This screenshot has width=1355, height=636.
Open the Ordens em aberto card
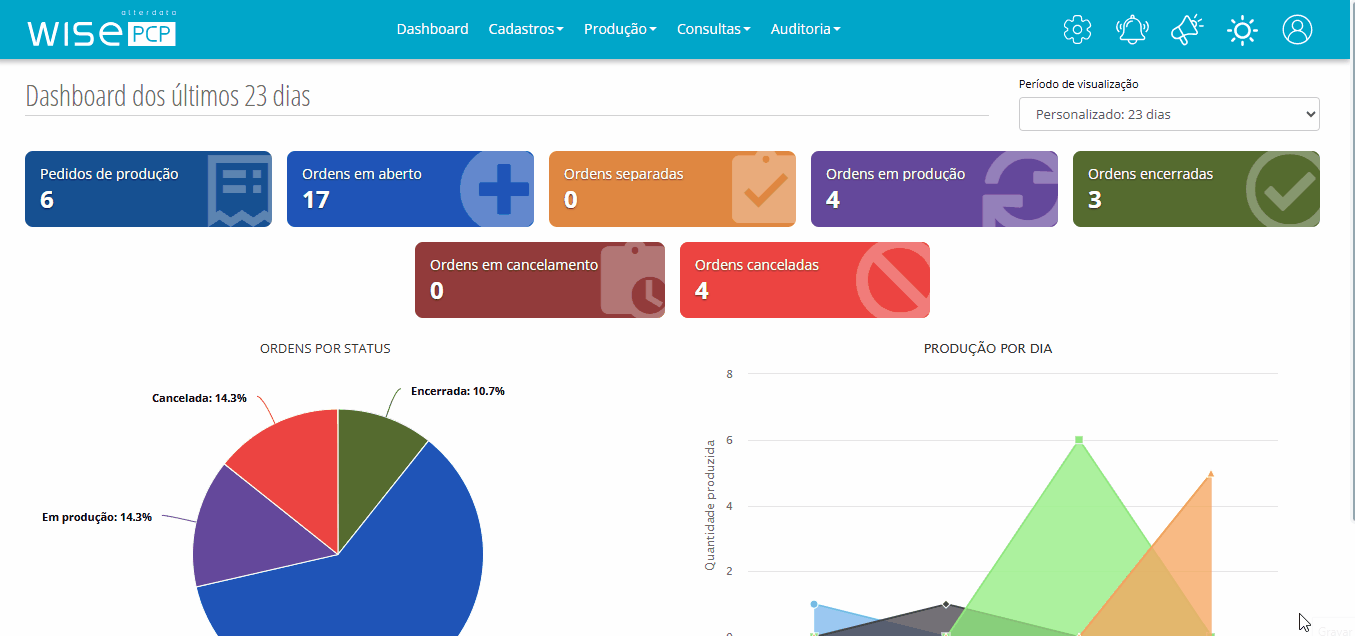click(410, 189)
